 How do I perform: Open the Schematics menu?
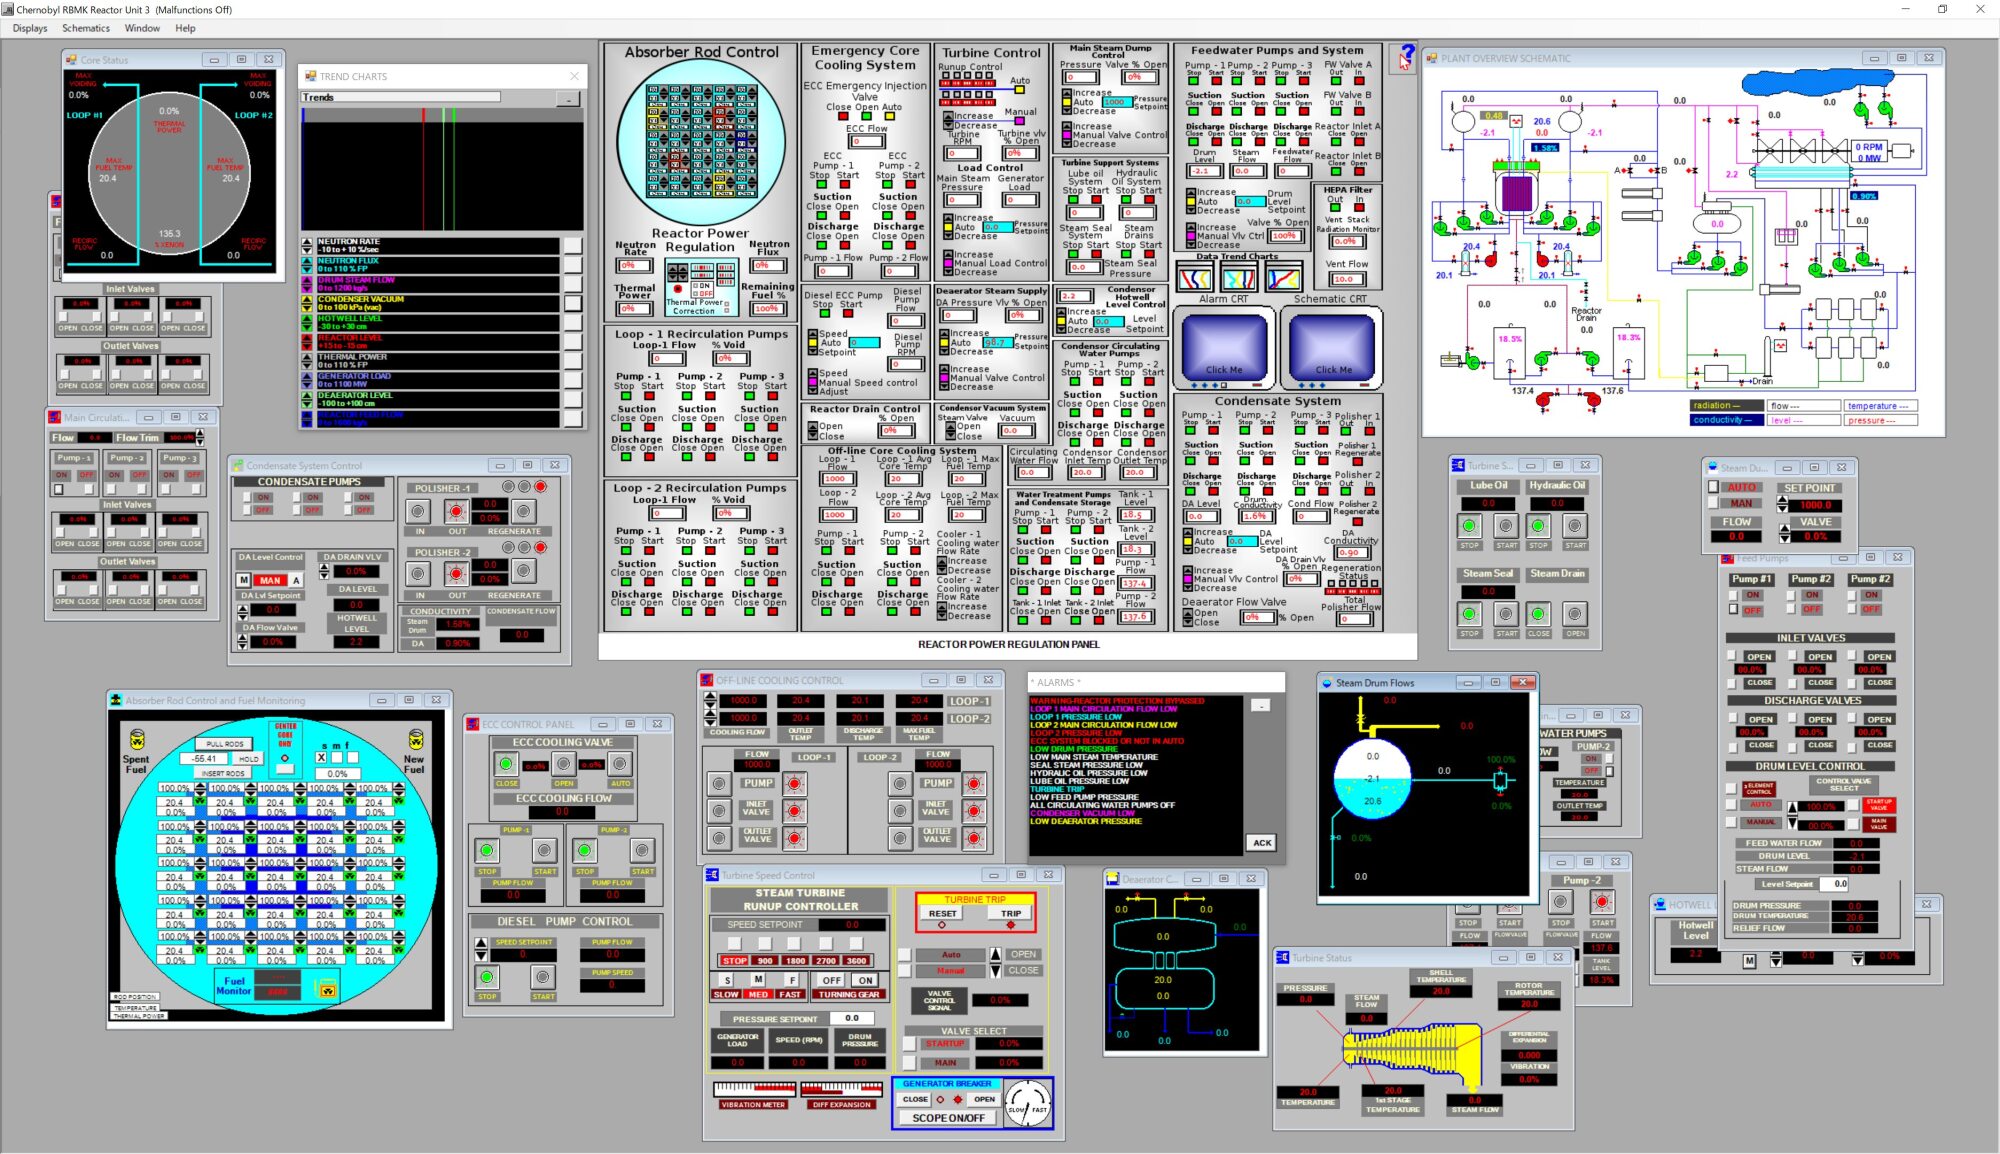pos(86,28)
